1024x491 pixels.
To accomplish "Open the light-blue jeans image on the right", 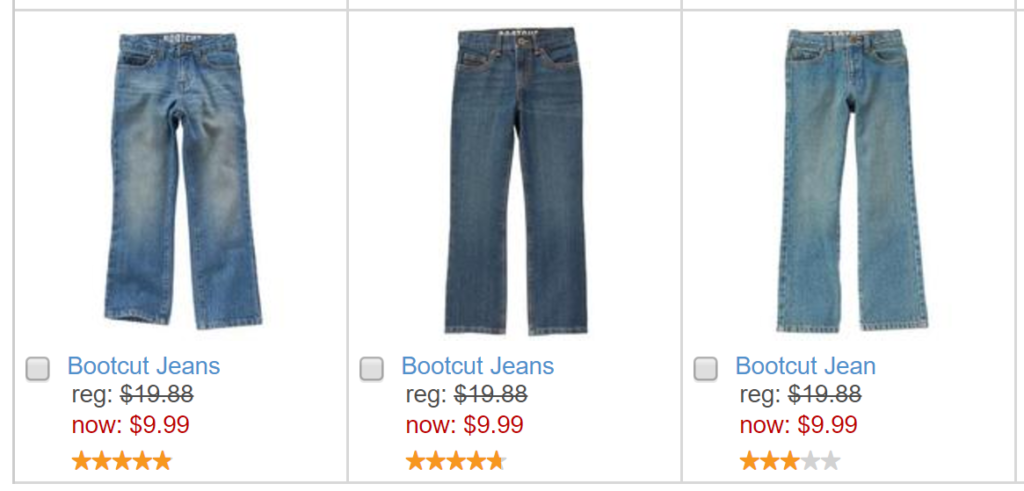I will click(850, 180).
